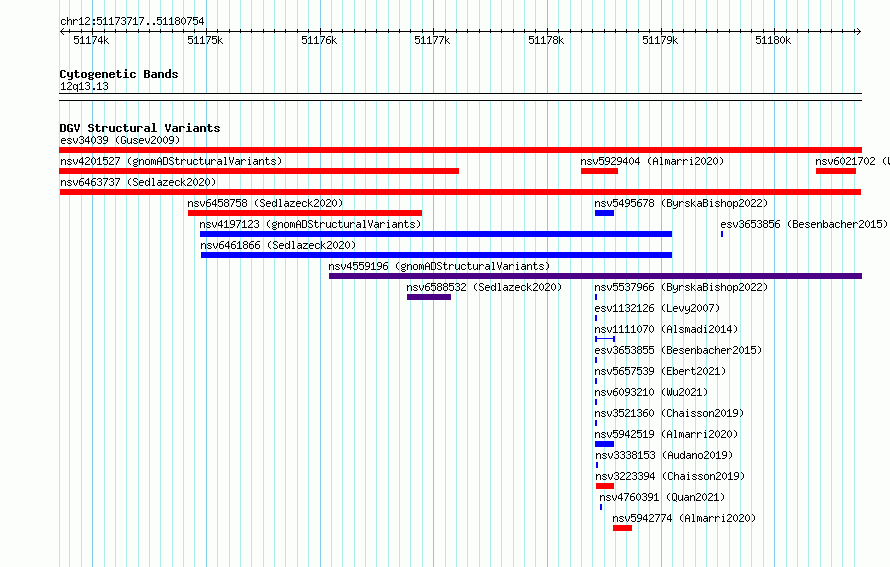
Task: Click the 51176k ruler label
Action: 319,40
